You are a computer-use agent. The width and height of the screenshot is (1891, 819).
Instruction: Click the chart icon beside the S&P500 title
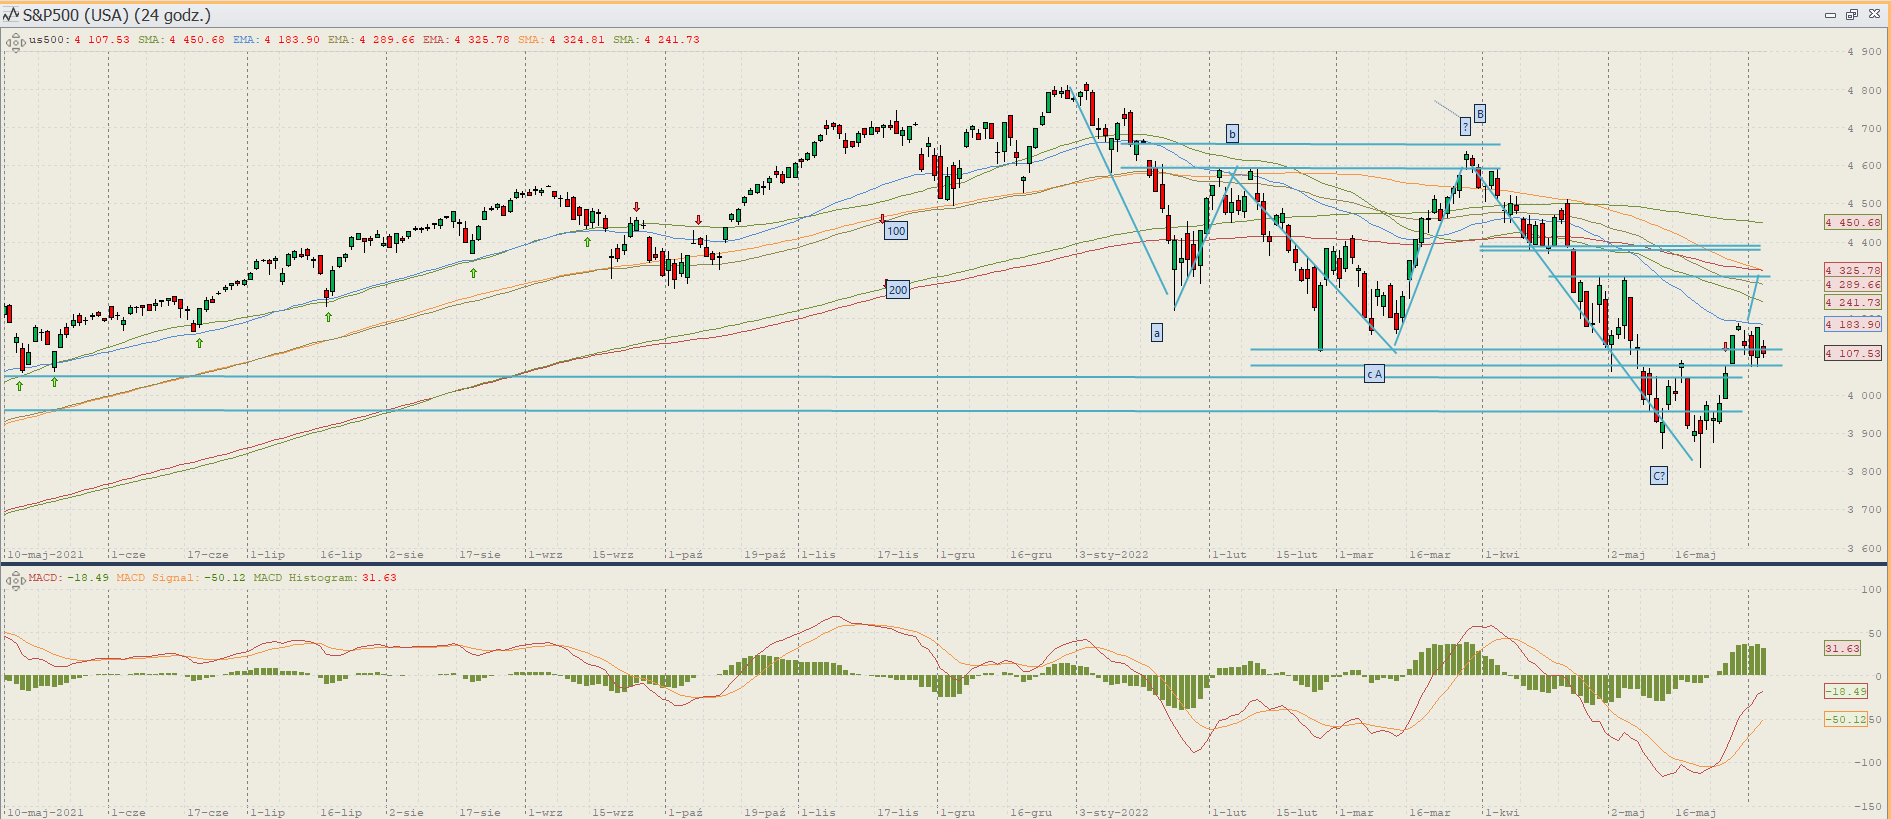[x=11, y=15]
